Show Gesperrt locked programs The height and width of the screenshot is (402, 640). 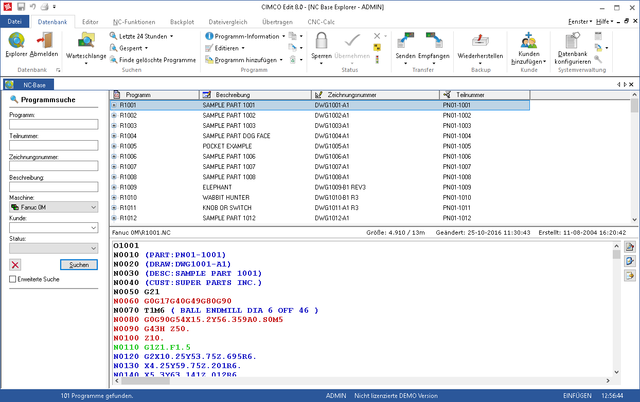tap(131, 48)
